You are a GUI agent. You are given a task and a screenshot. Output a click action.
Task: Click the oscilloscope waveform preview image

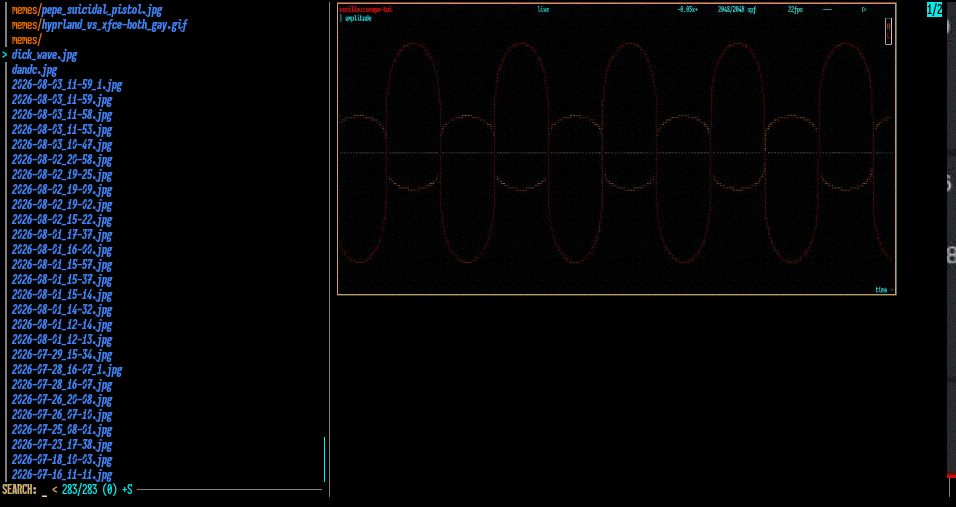click(x=616, y=149)
